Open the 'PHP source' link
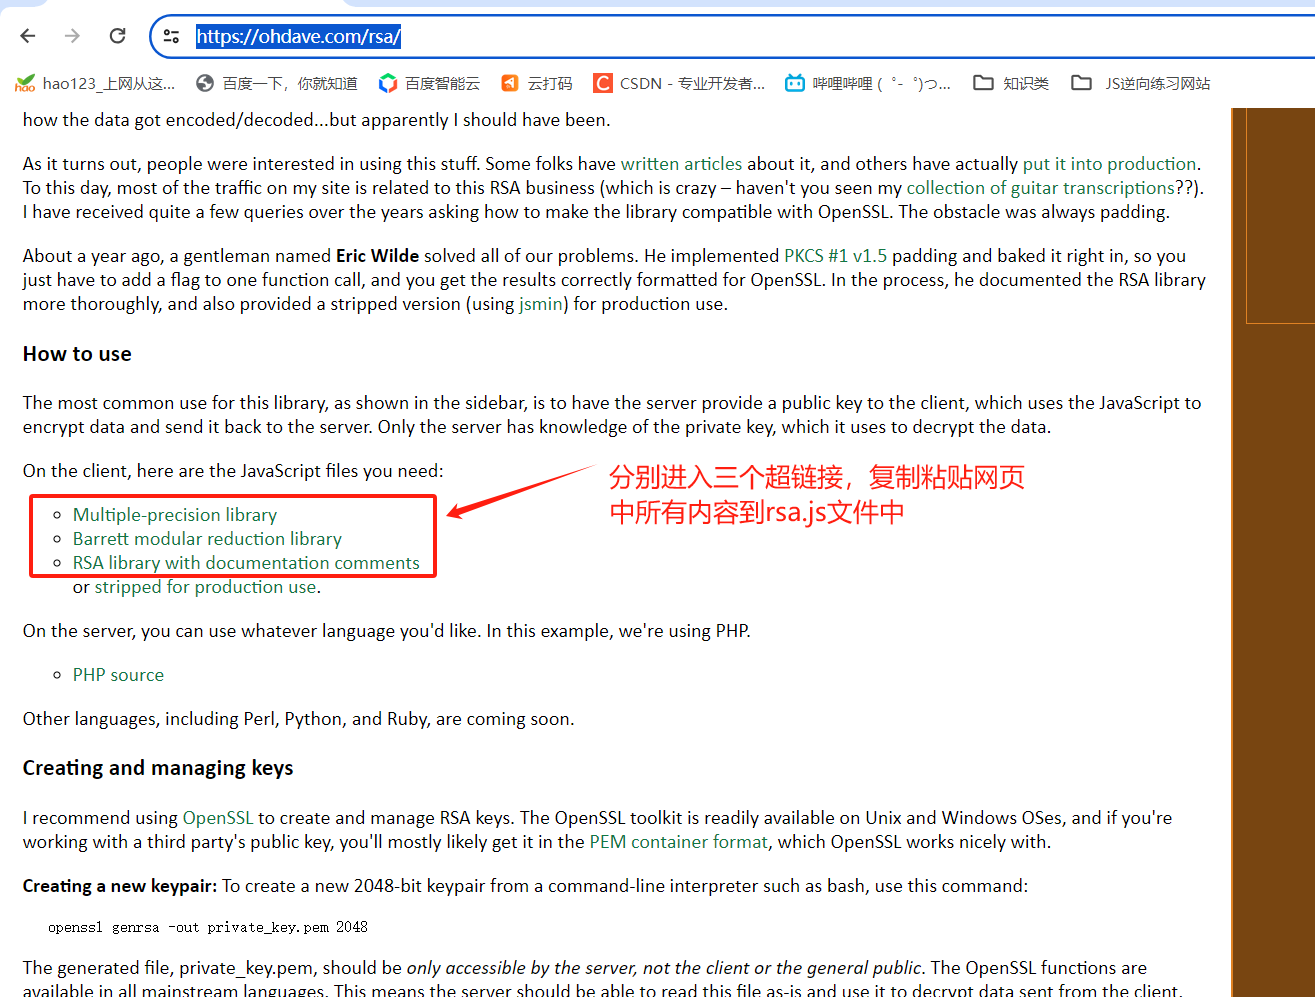This screenshot has width=1315, height=997. click(118, 675)
